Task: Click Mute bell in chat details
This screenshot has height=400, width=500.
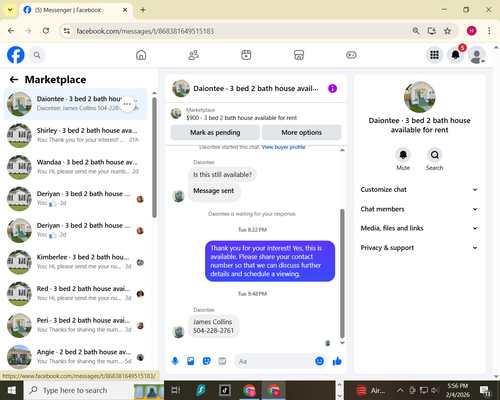Action: tap(403, 155)
